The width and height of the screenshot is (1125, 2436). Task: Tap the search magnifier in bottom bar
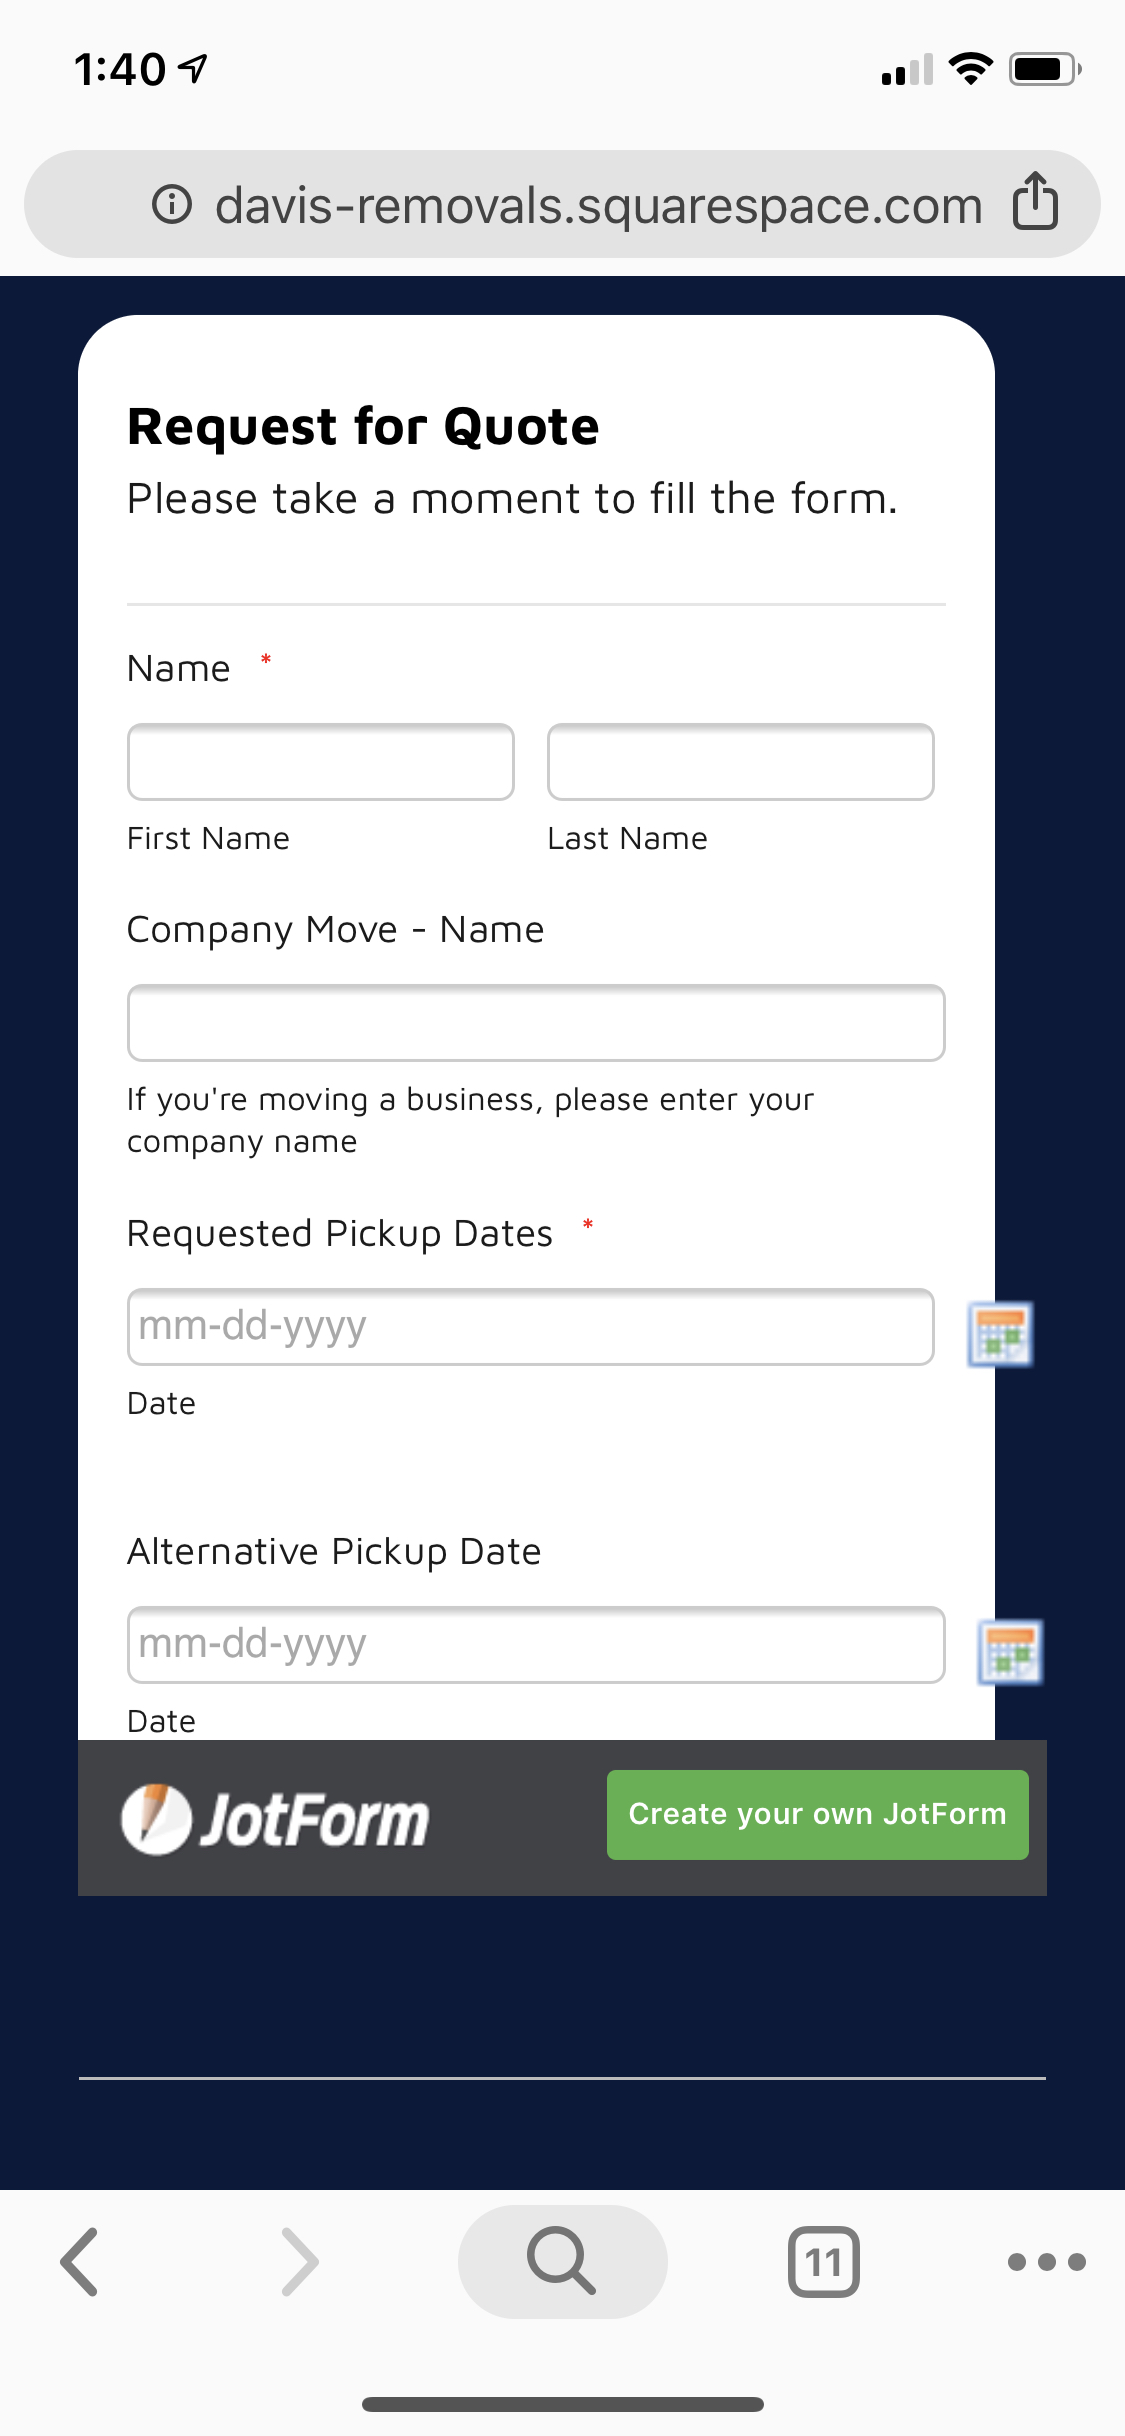point(562,2261)
